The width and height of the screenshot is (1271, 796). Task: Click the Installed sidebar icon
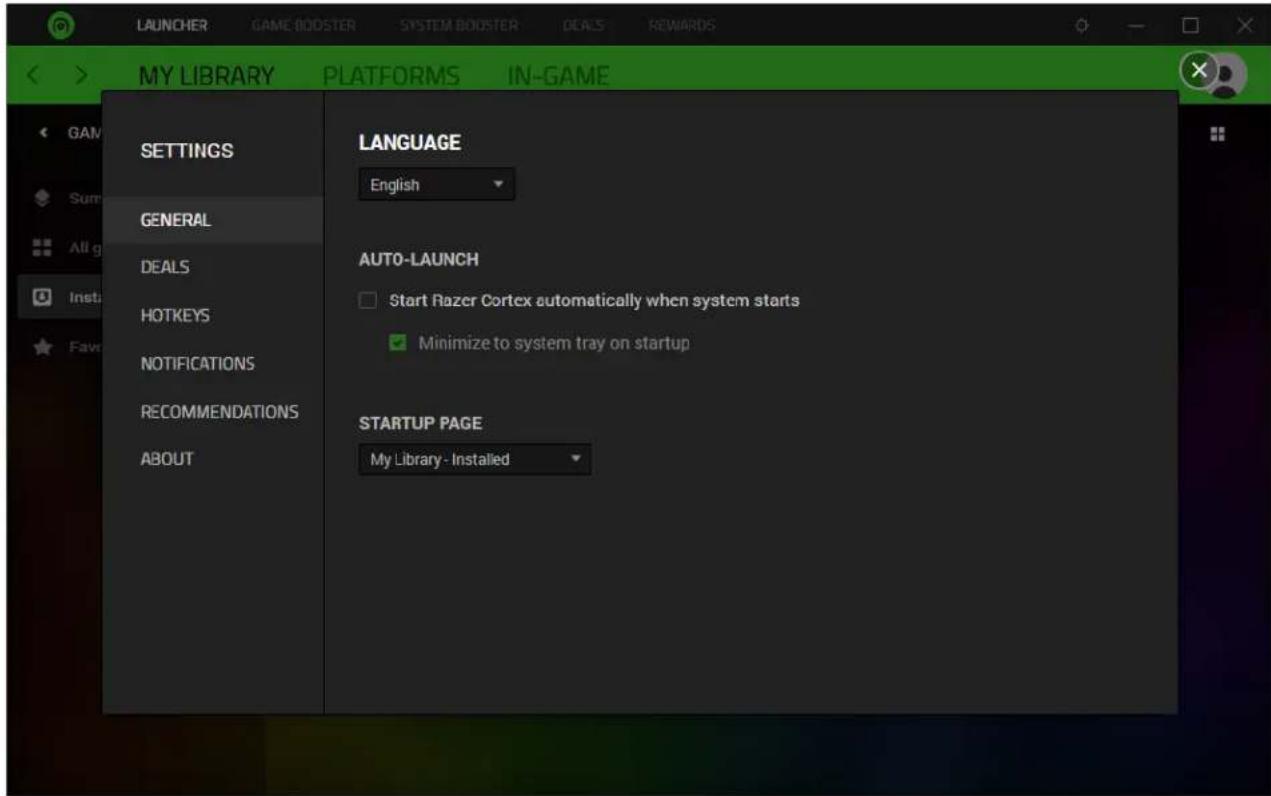click(x=40, y=298)
